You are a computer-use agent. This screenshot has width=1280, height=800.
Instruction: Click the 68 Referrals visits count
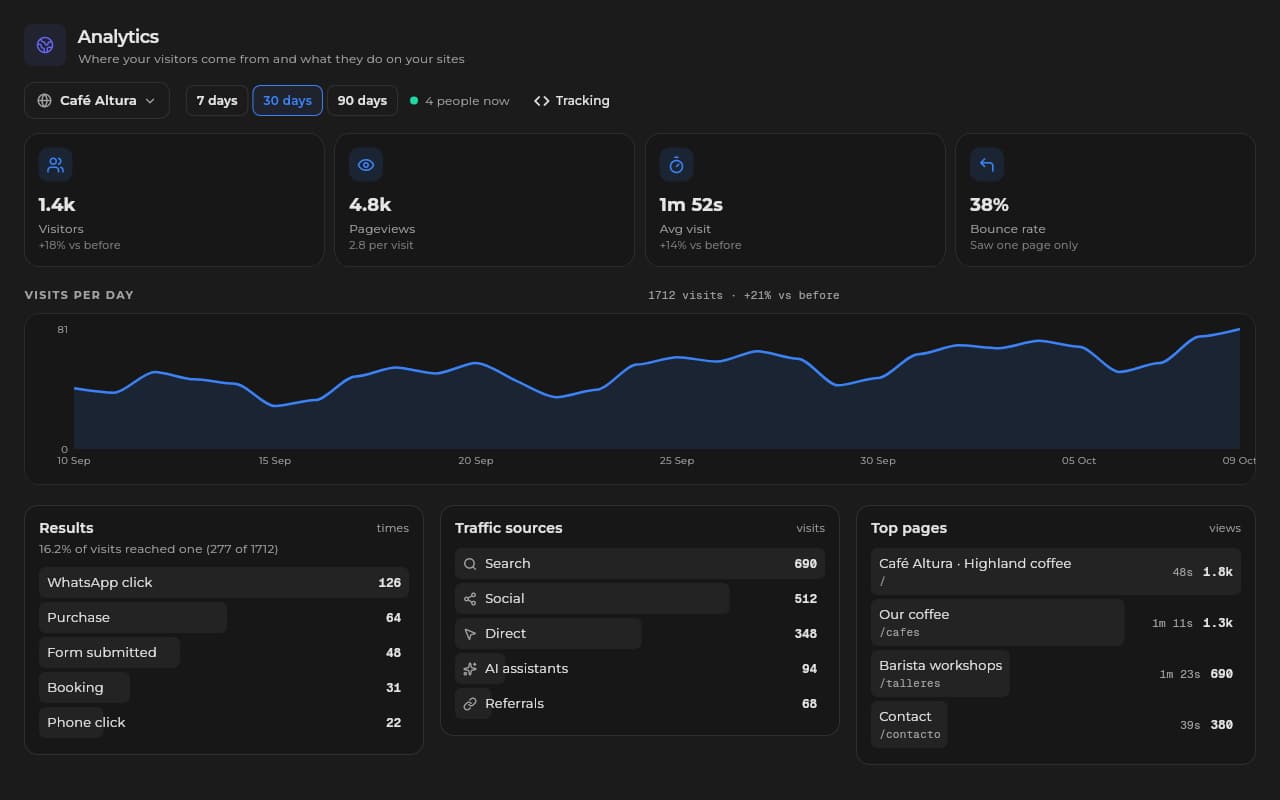tap(810, 704)
